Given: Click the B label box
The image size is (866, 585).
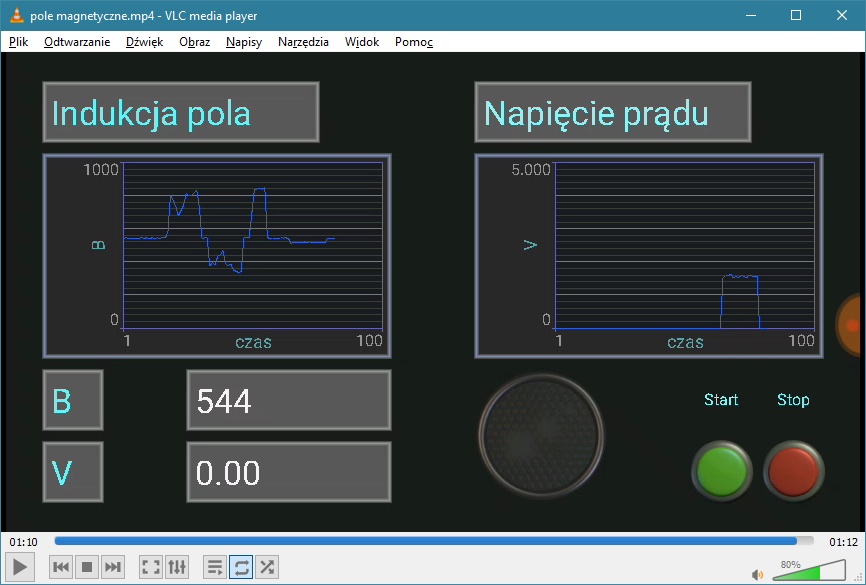Looking at the screenshot, I should coord(73,400).
